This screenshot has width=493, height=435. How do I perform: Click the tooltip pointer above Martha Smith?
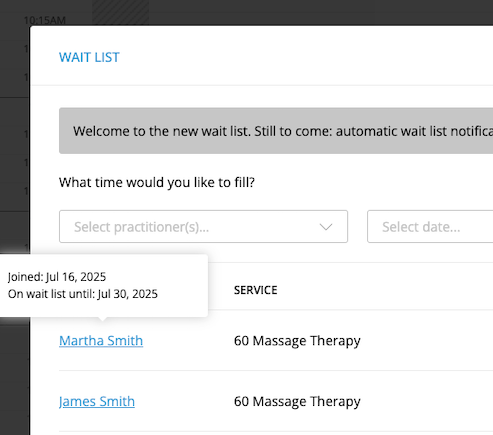tap(103, 319)
